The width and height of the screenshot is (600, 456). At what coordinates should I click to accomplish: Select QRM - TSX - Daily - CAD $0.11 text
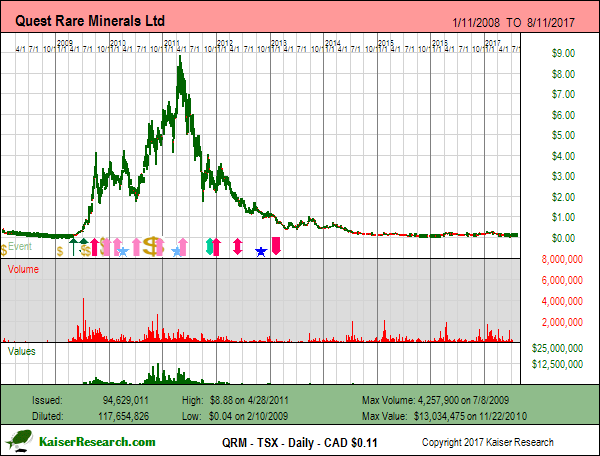(300, 443)
